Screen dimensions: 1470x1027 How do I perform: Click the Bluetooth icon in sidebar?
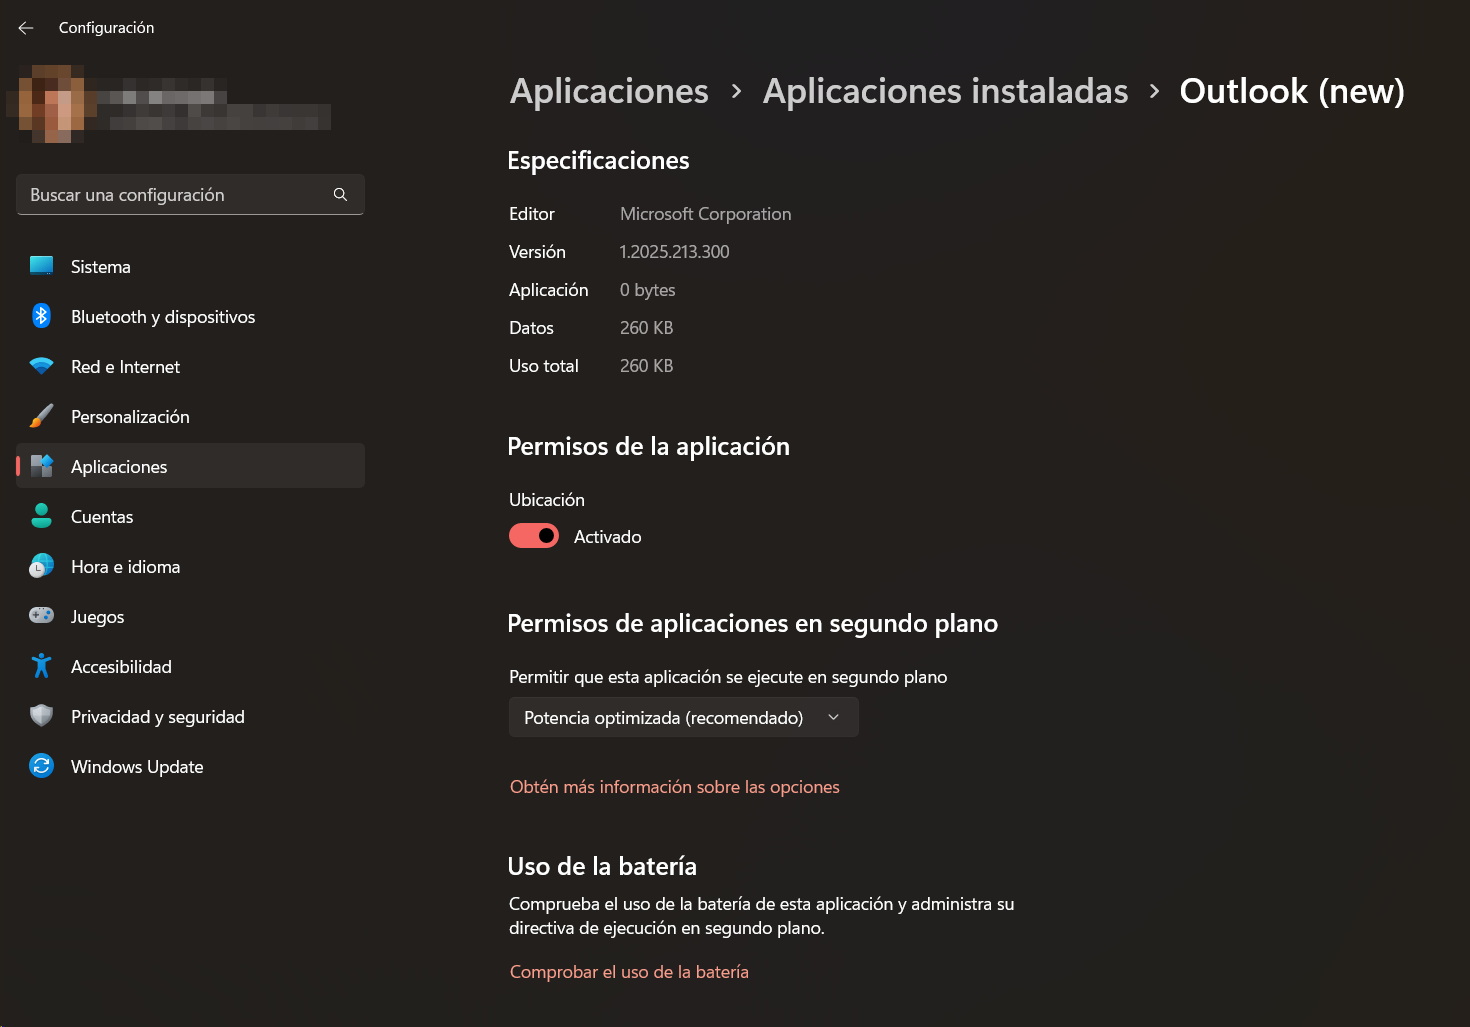point(41,316)
